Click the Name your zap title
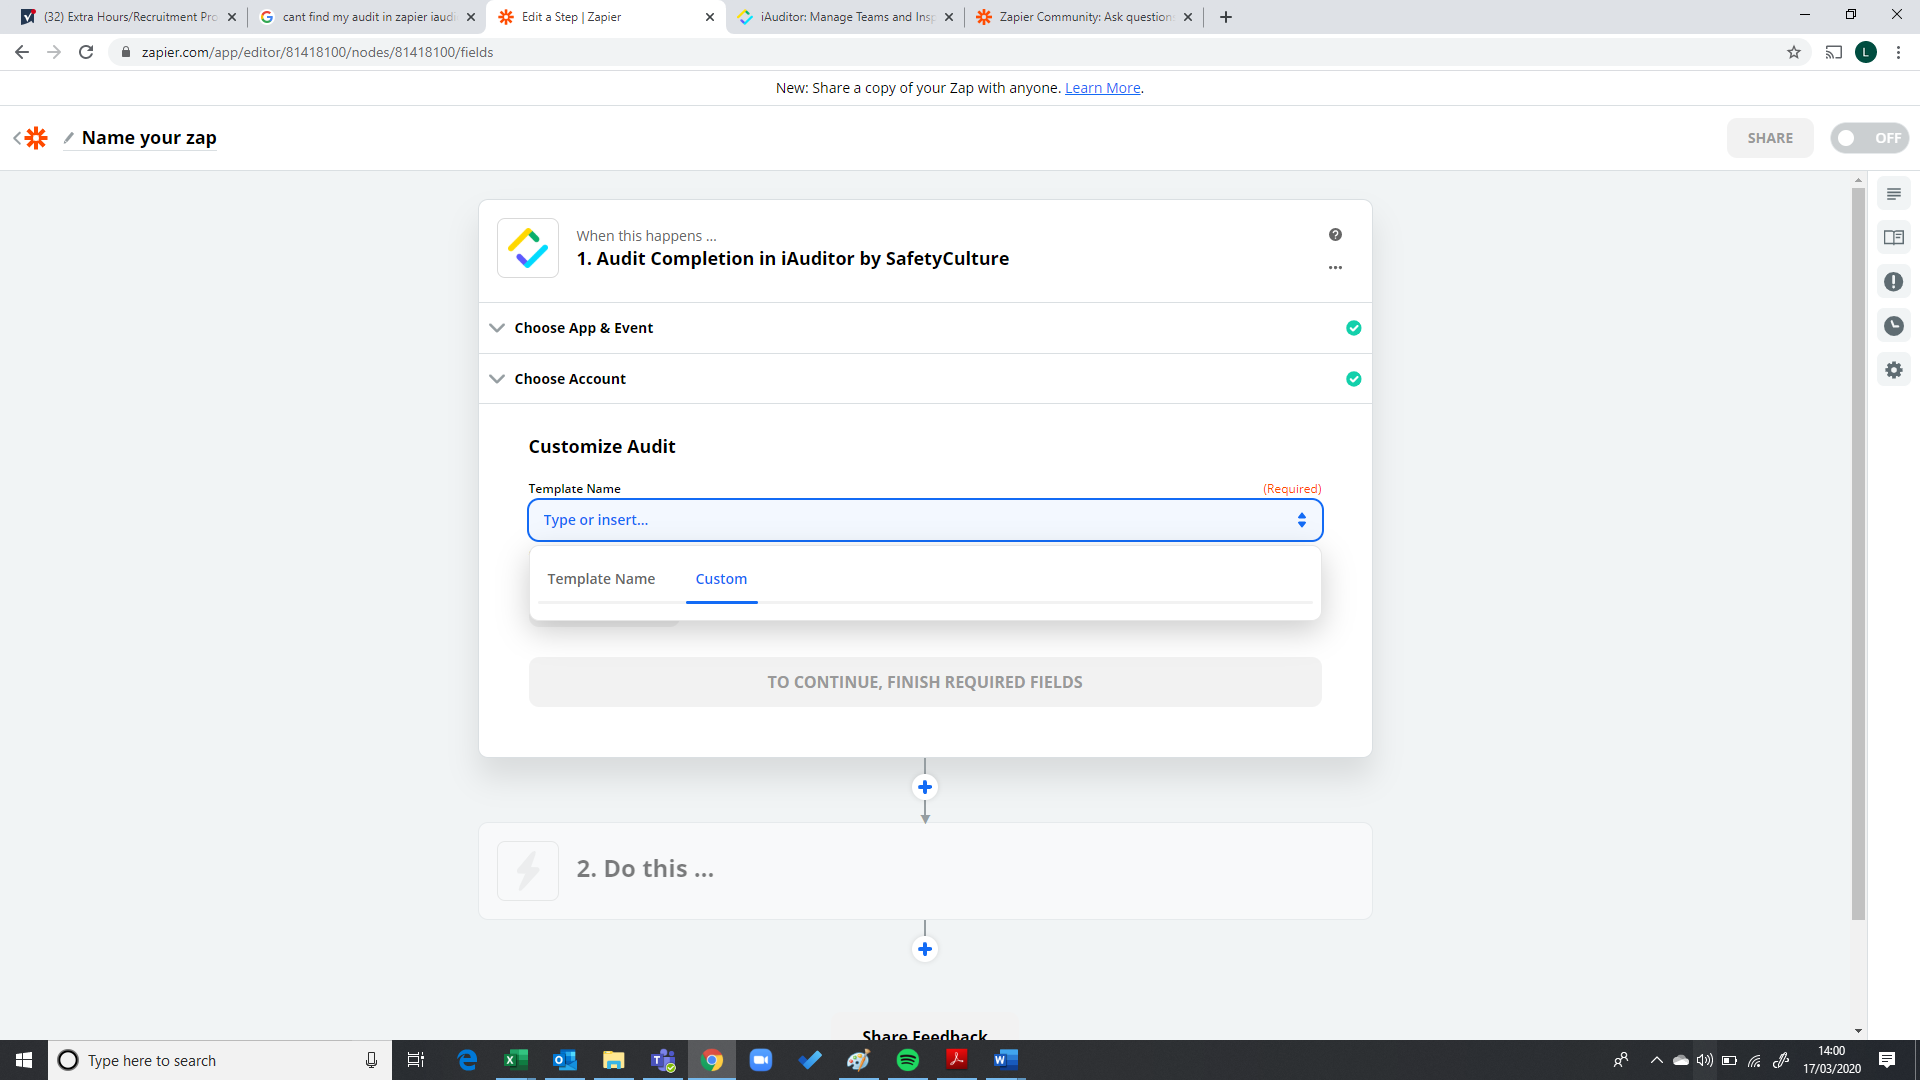 click(x=149, y=138)
